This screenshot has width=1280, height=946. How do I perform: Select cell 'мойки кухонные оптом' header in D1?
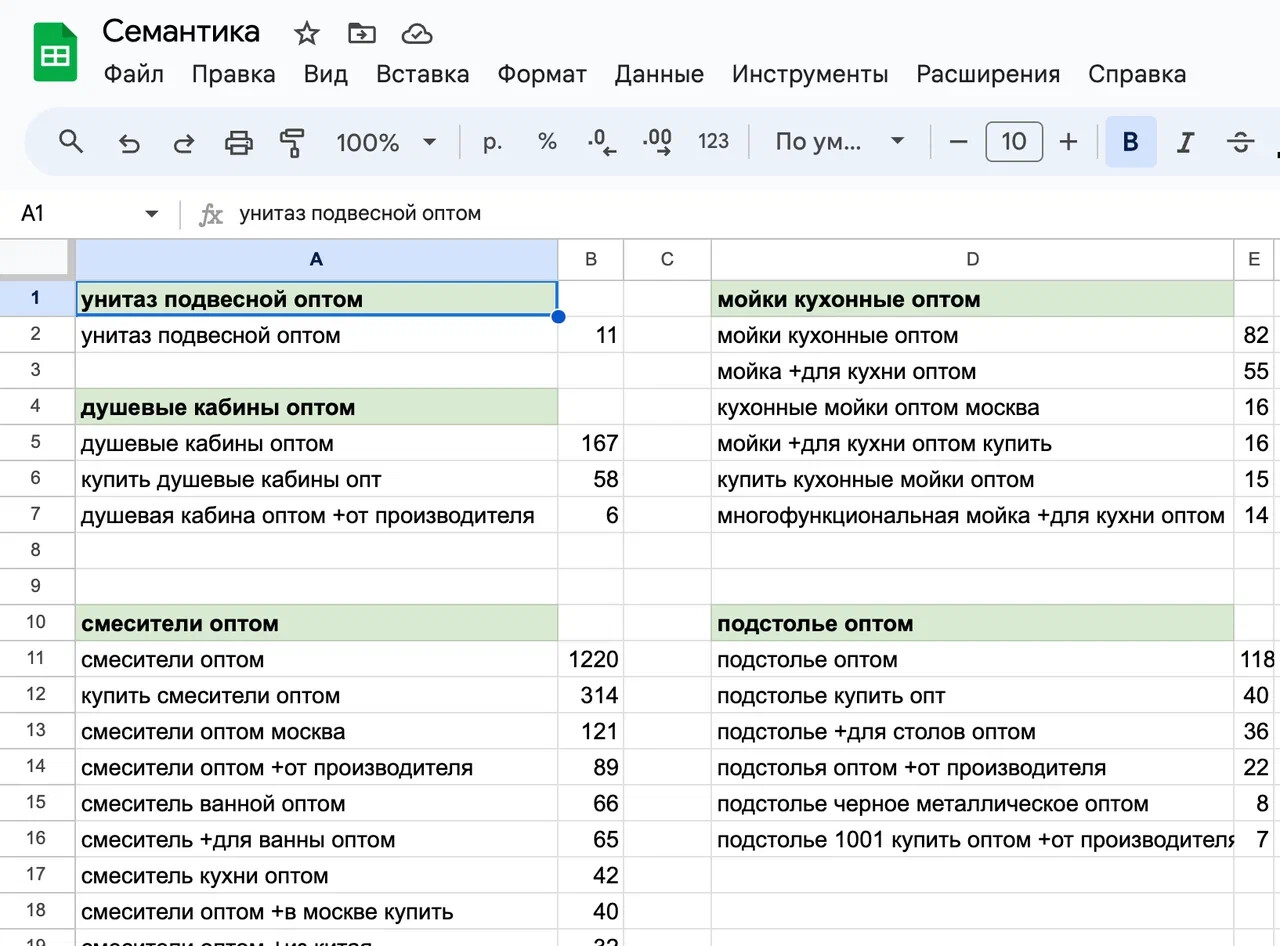tap(972, 299)
